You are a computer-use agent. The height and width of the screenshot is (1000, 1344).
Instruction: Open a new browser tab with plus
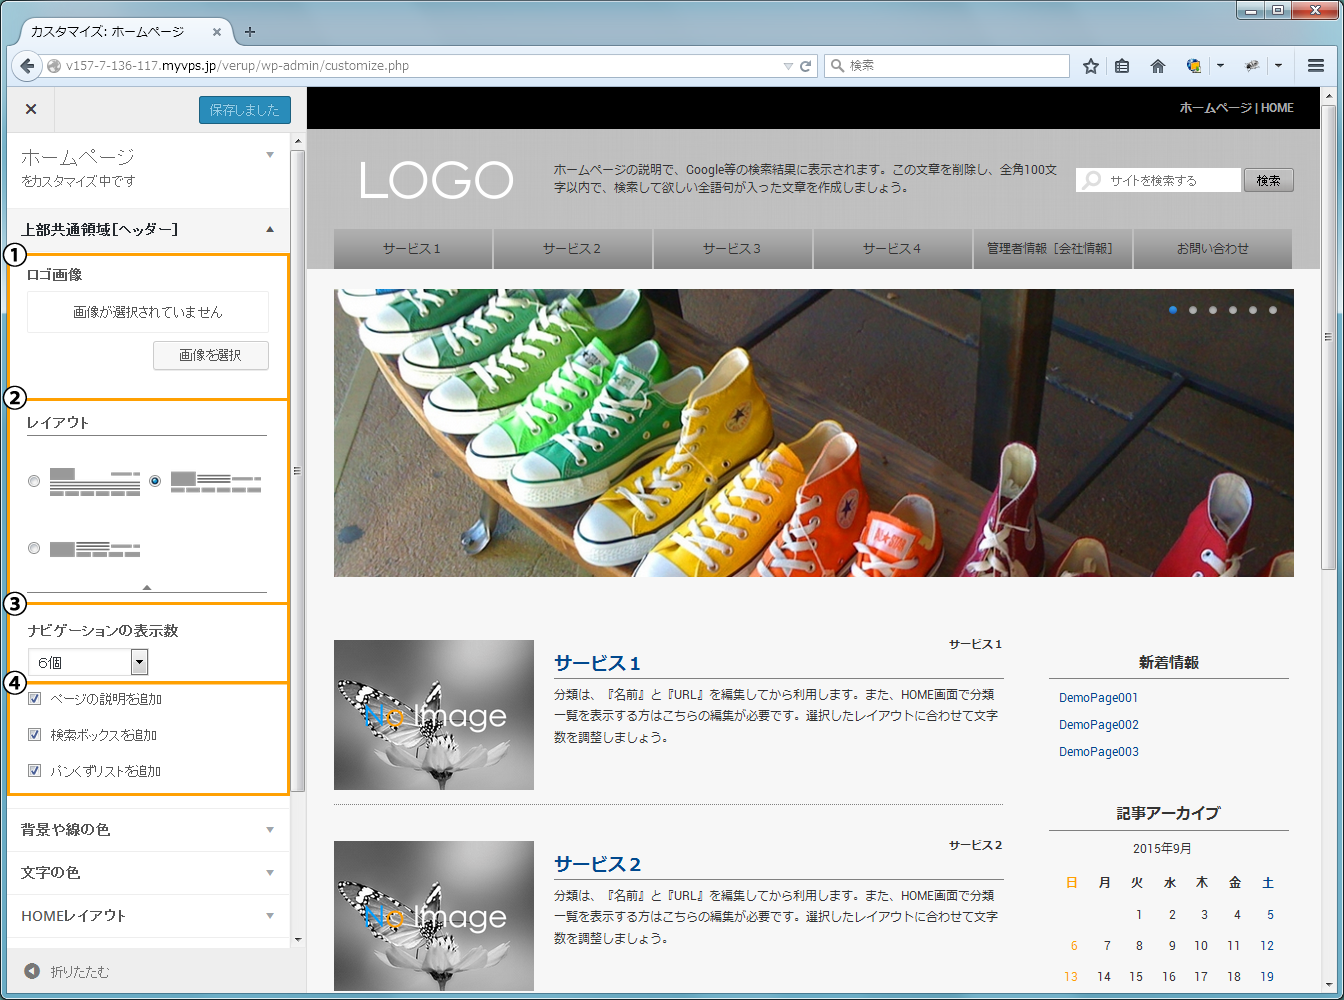pos(250,32)
